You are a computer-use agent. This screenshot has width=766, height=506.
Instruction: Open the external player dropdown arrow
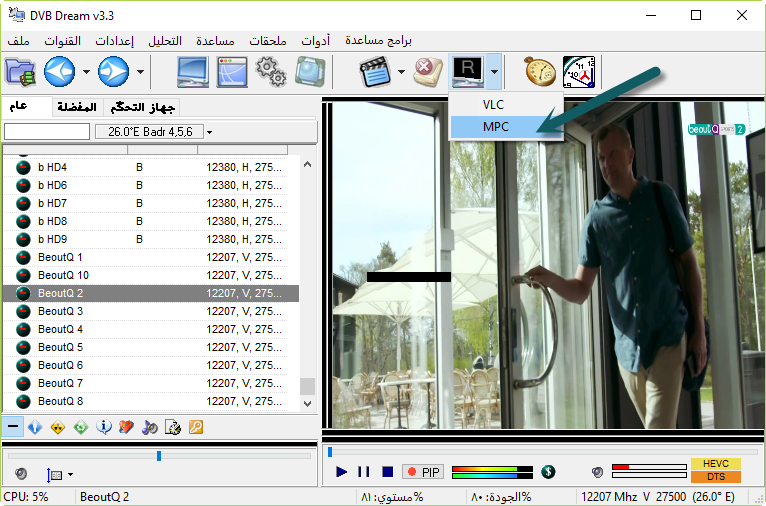click(494, 72)
